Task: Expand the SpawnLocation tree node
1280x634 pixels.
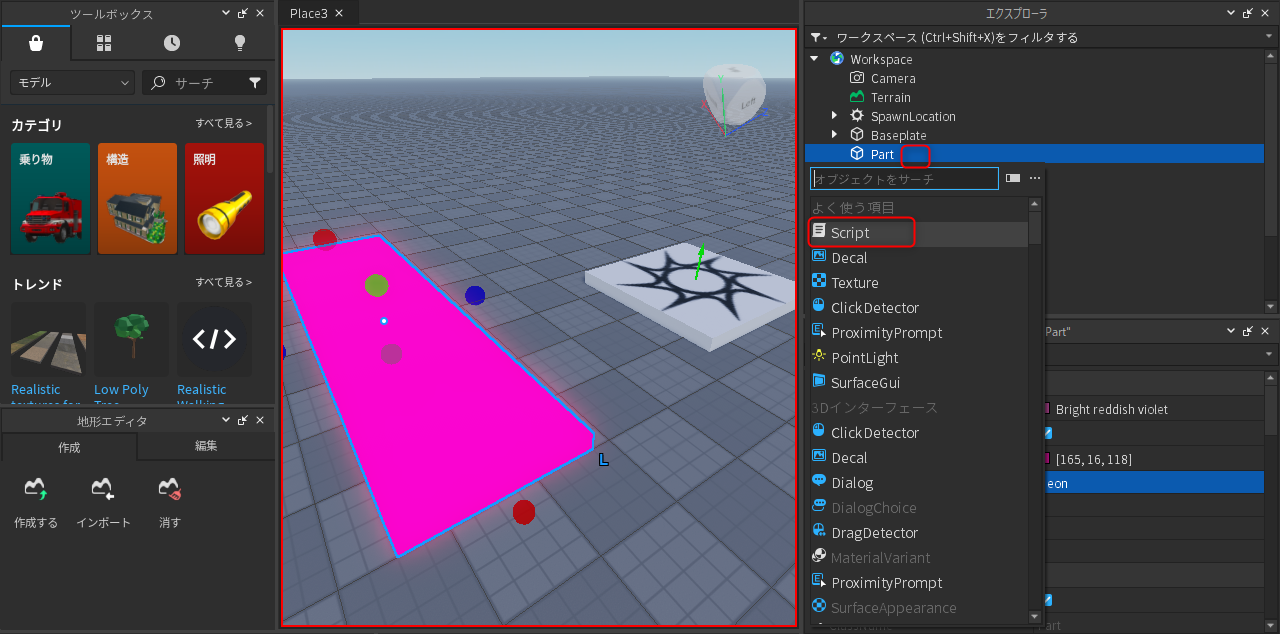Action: coord(834,116)
